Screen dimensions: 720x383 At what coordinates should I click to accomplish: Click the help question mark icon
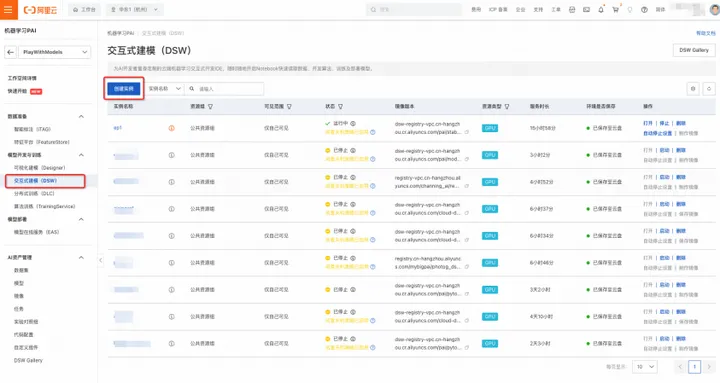tap(644, 10)
